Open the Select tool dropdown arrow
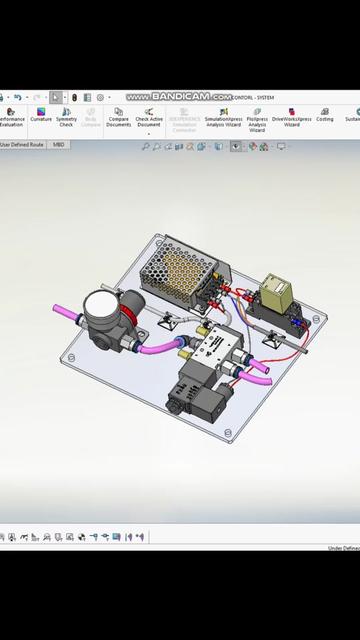 pos(64,98)
